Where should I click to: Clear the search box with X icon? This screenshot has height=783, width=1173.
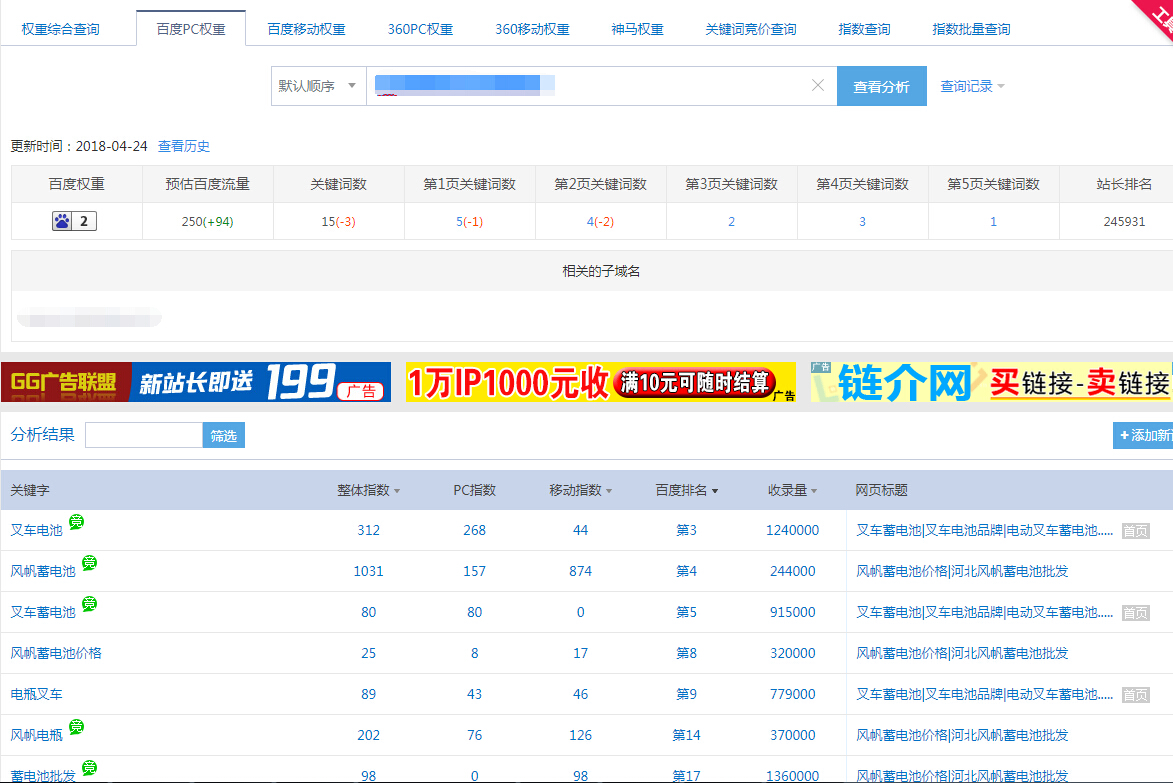click(817, 86)
